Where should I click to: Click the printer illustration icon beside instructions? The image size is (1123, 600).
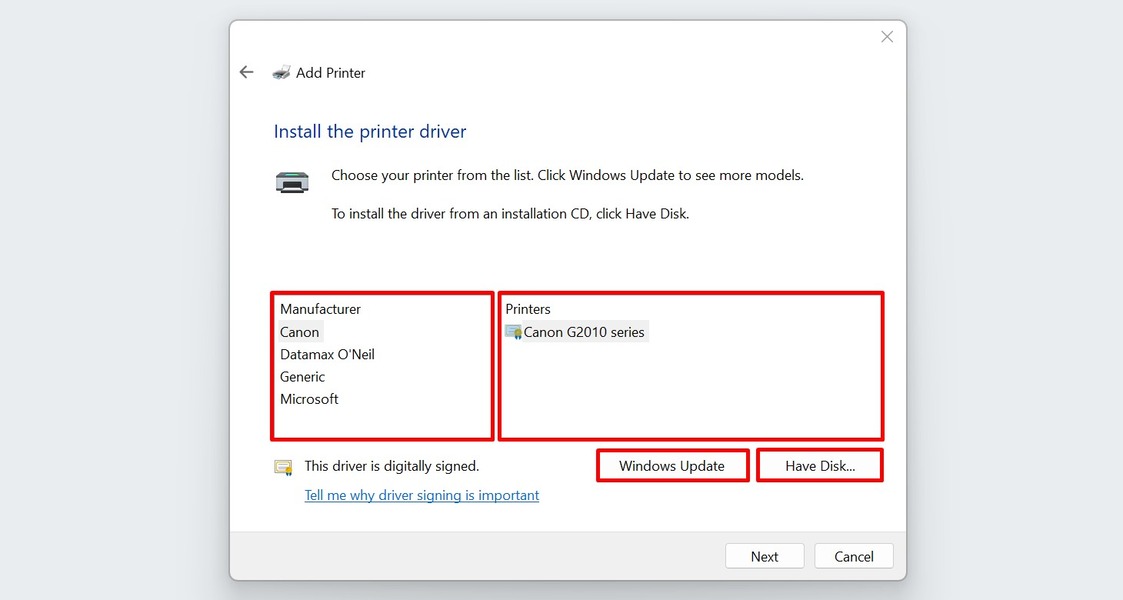(291, 181)
